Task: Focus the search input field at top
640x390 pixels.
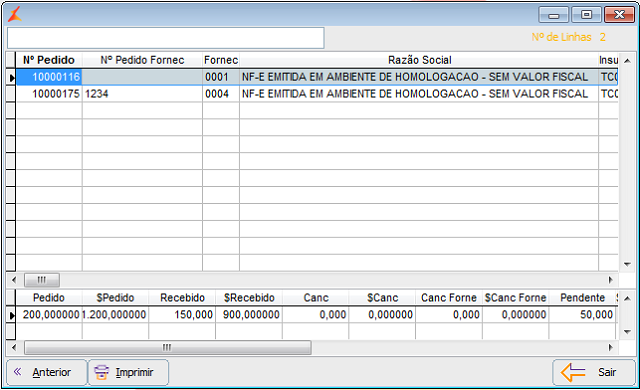Action: 166,38
